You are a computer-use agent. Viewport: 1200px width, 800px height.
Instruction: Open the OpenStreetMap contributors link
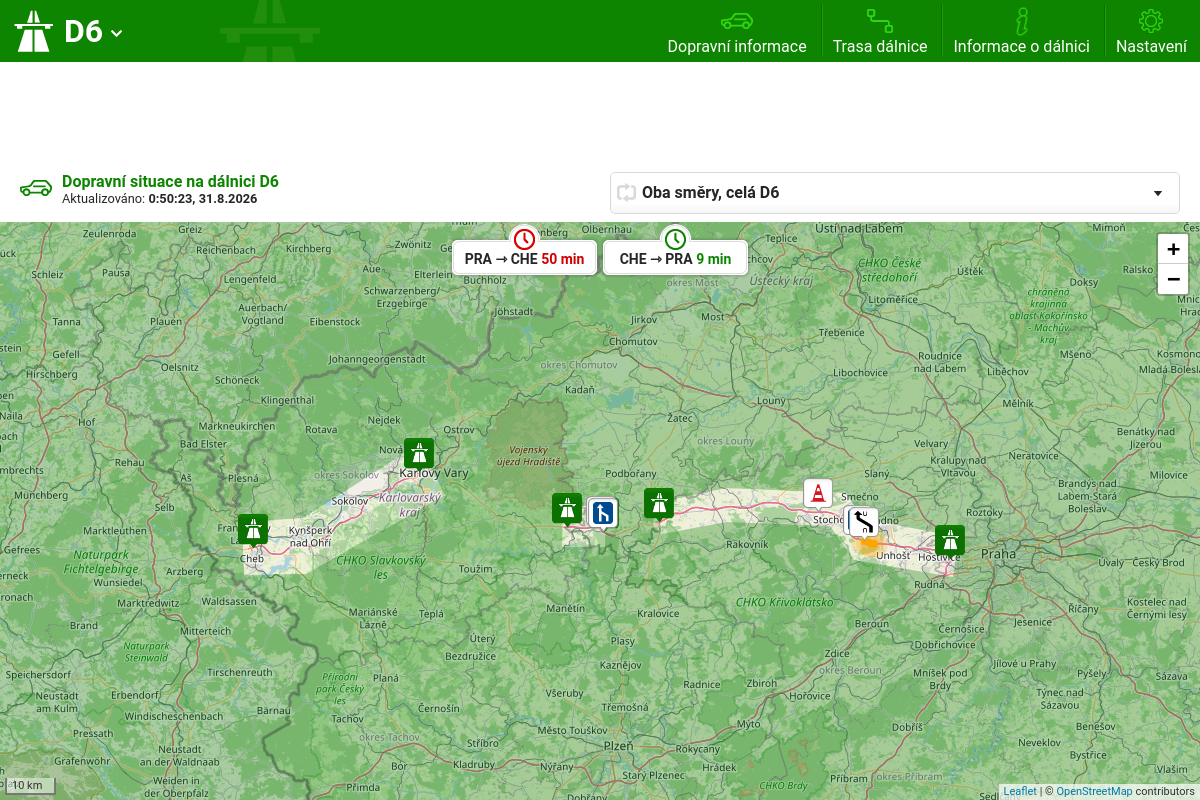1094,791
